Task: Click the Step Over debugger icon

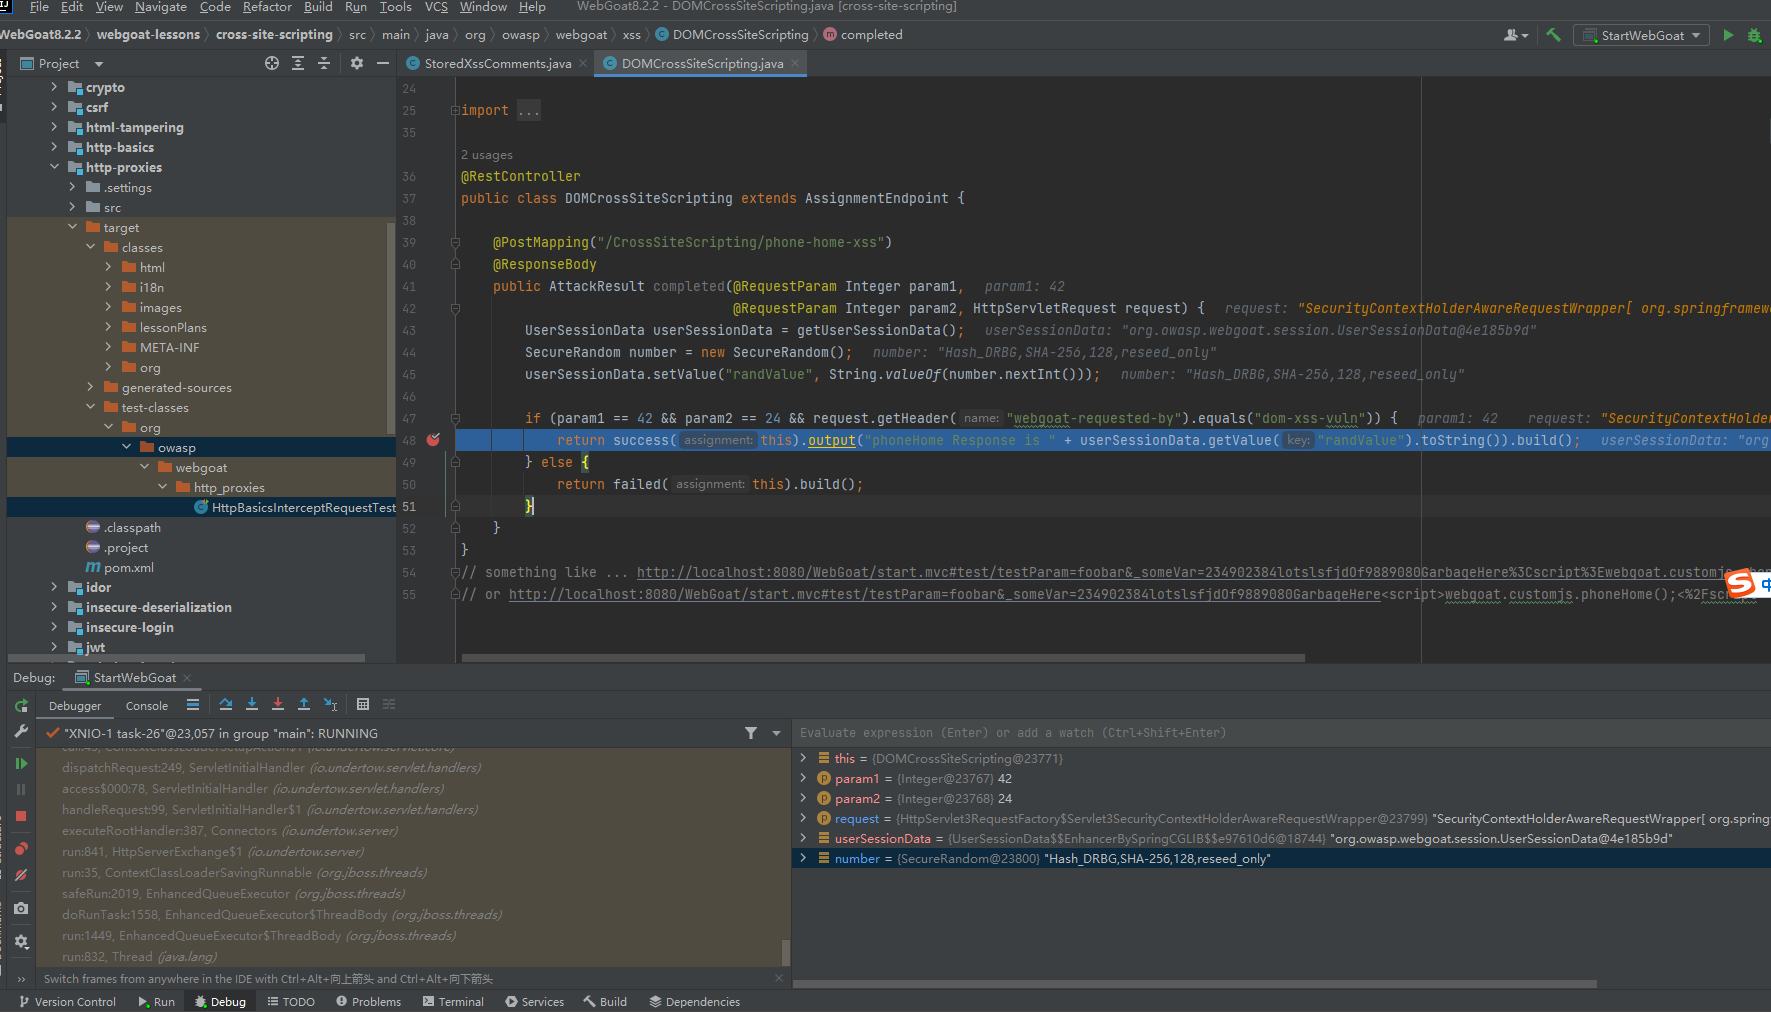Action: click(226, 705)
